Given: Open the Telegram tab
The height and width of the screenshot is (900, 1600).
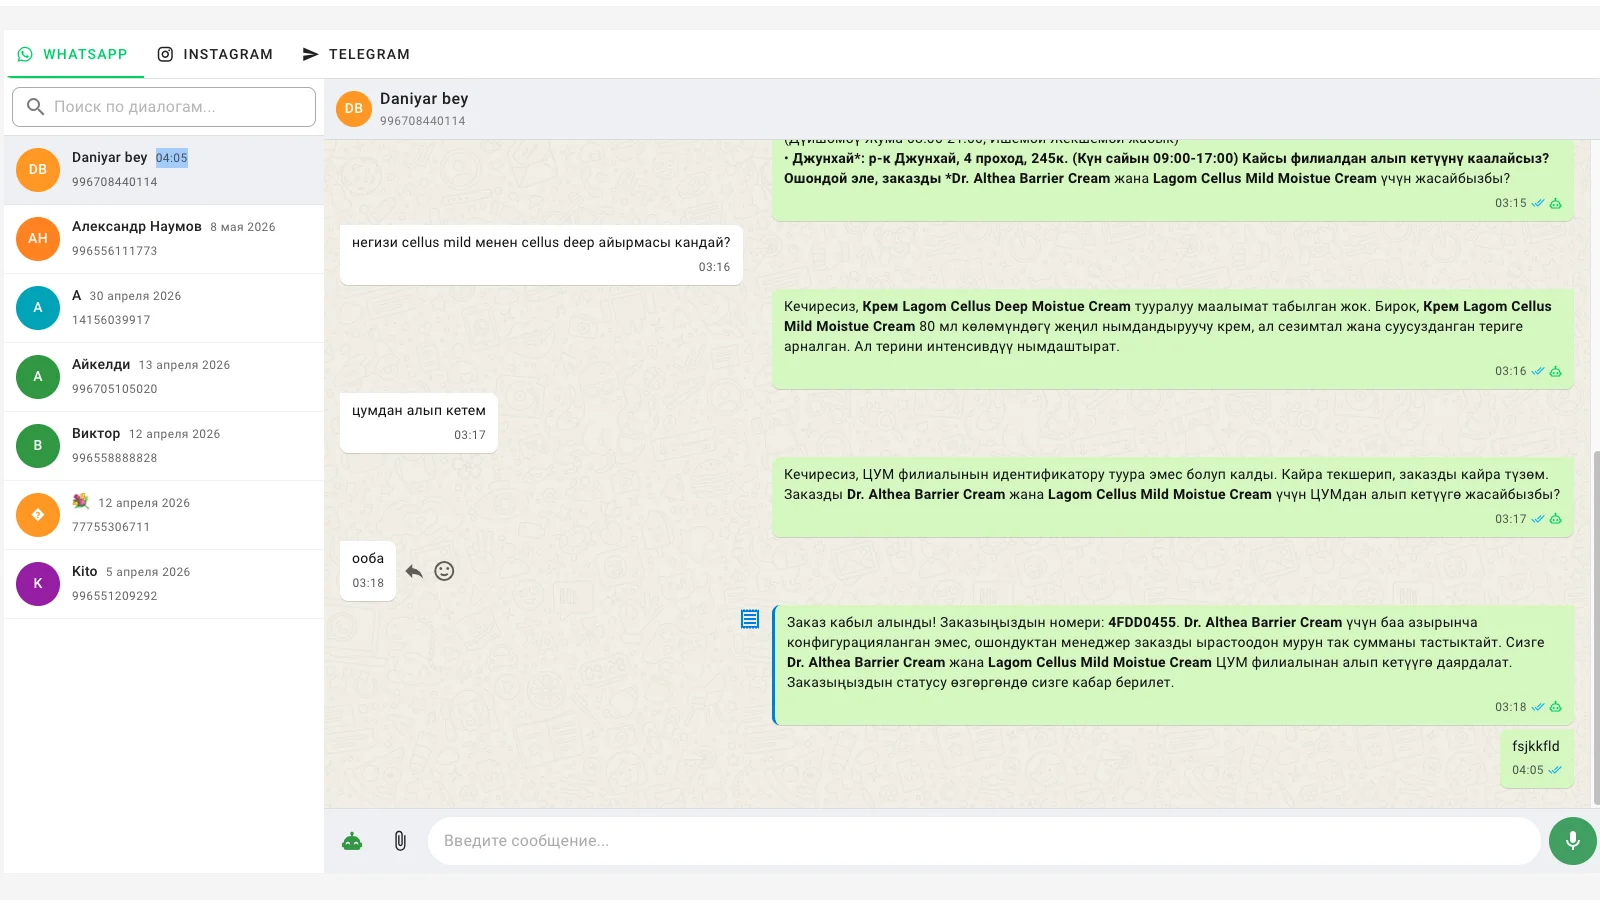Looking at the screenshot, I should (356, 54).
